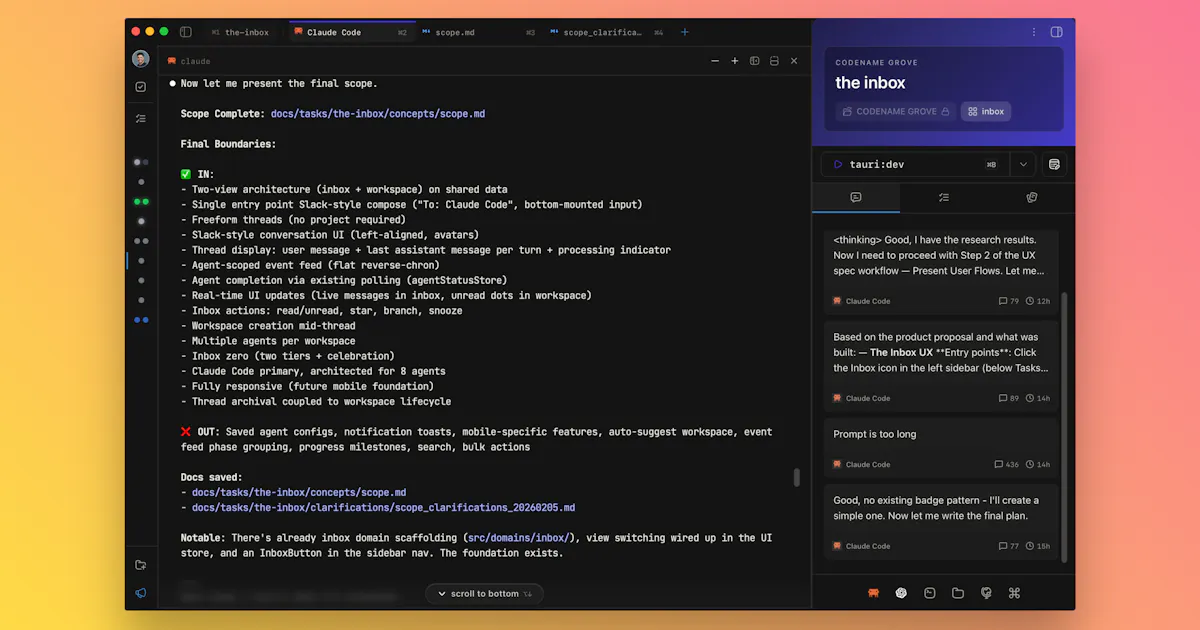Open the thread 'Based on the product proposal'

click(941, 367)
